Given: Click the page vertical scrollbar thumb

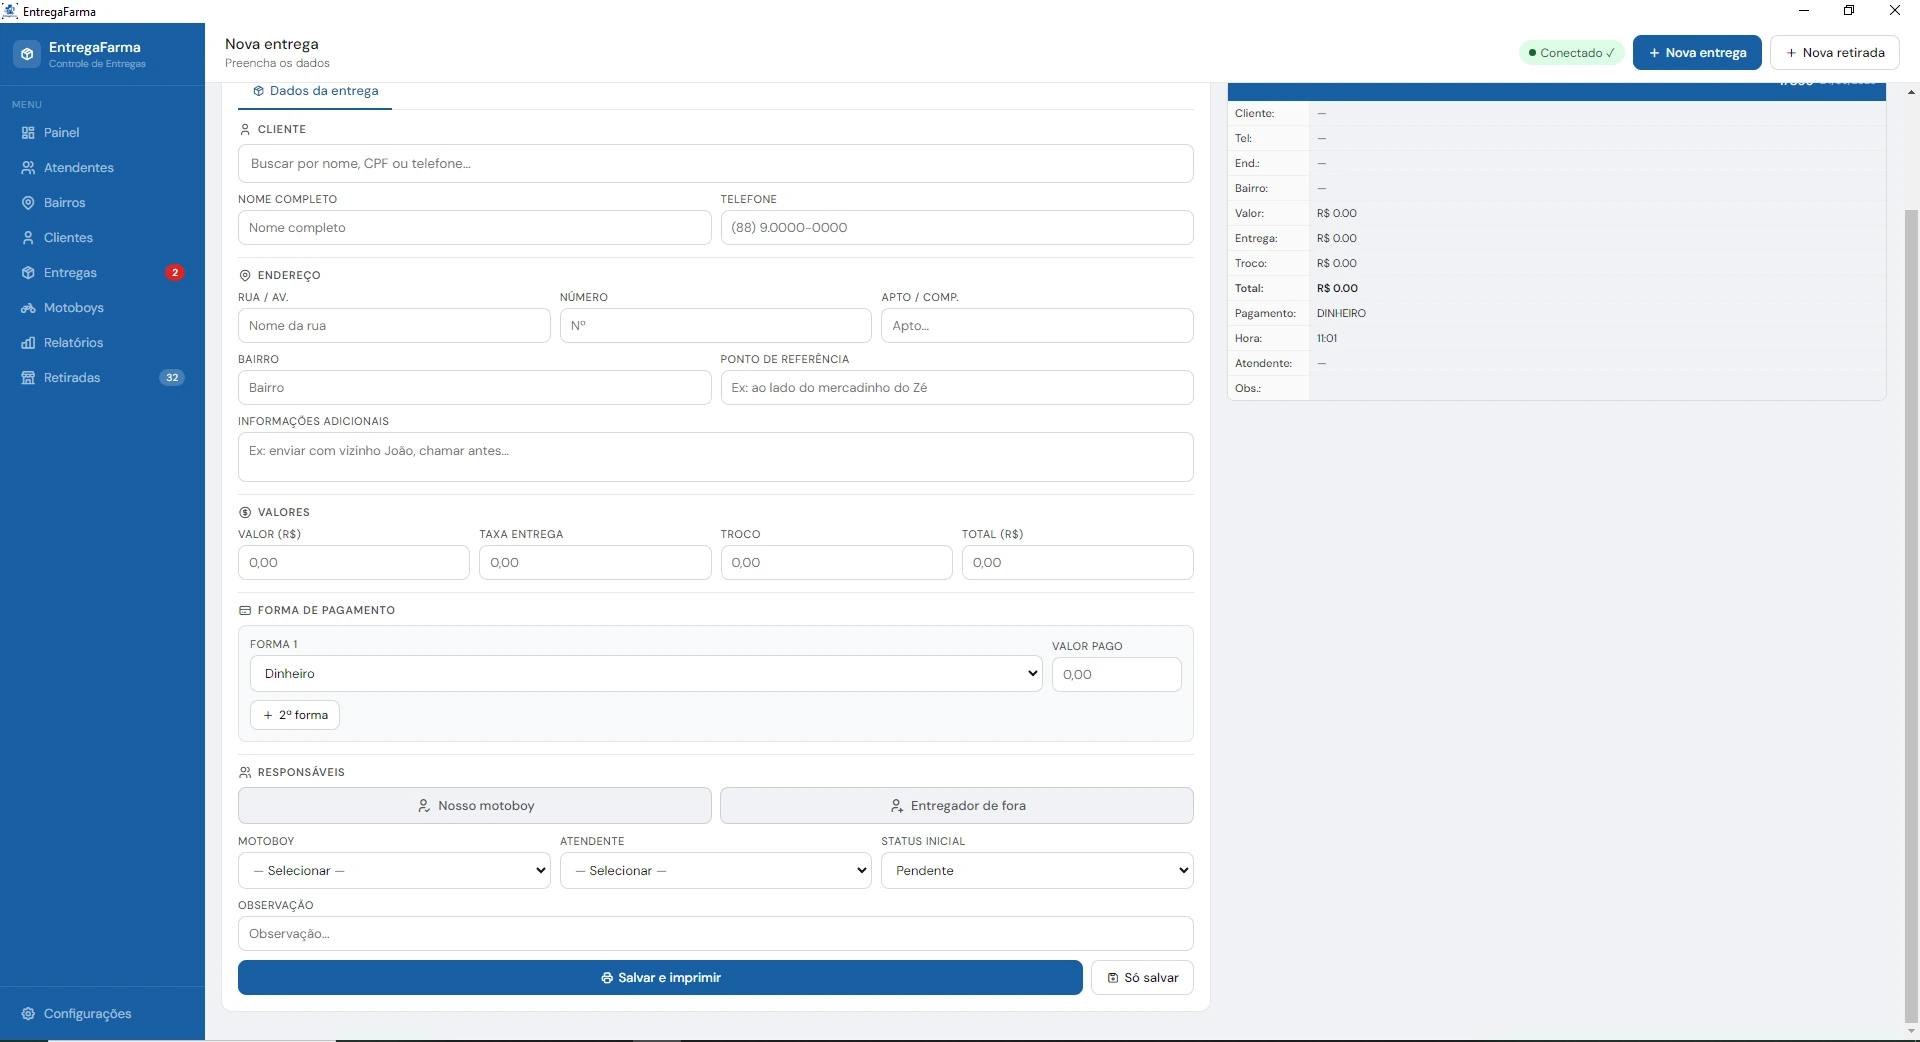Looking at the screenshot, I should point(1911,616).
